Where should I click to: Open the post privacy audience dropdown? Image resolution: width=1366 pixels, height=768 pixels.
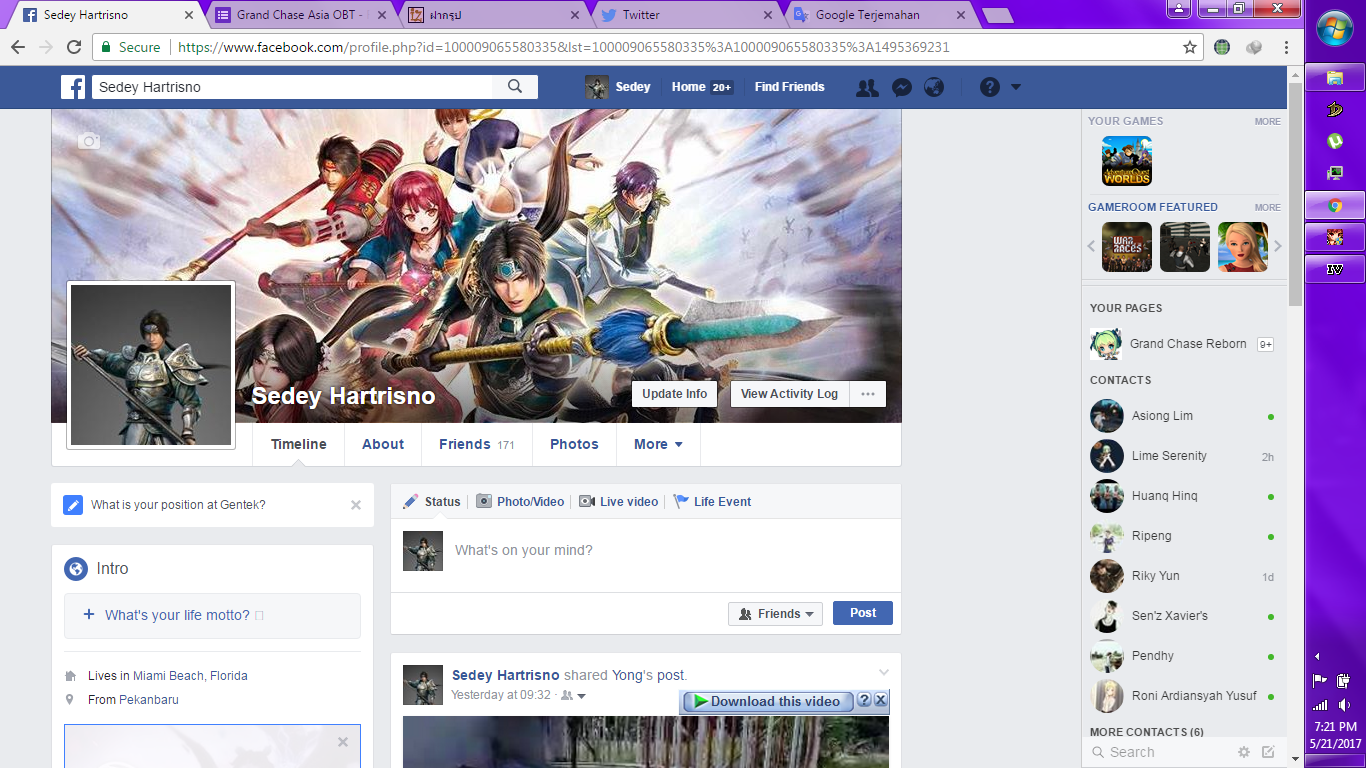coord(574,695)
